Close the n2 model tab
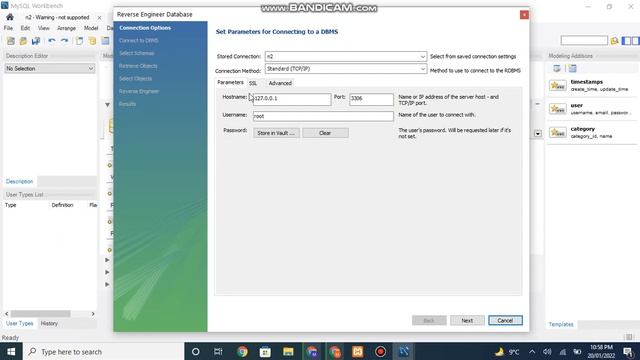The image size is (640, 360). (99, 18)
